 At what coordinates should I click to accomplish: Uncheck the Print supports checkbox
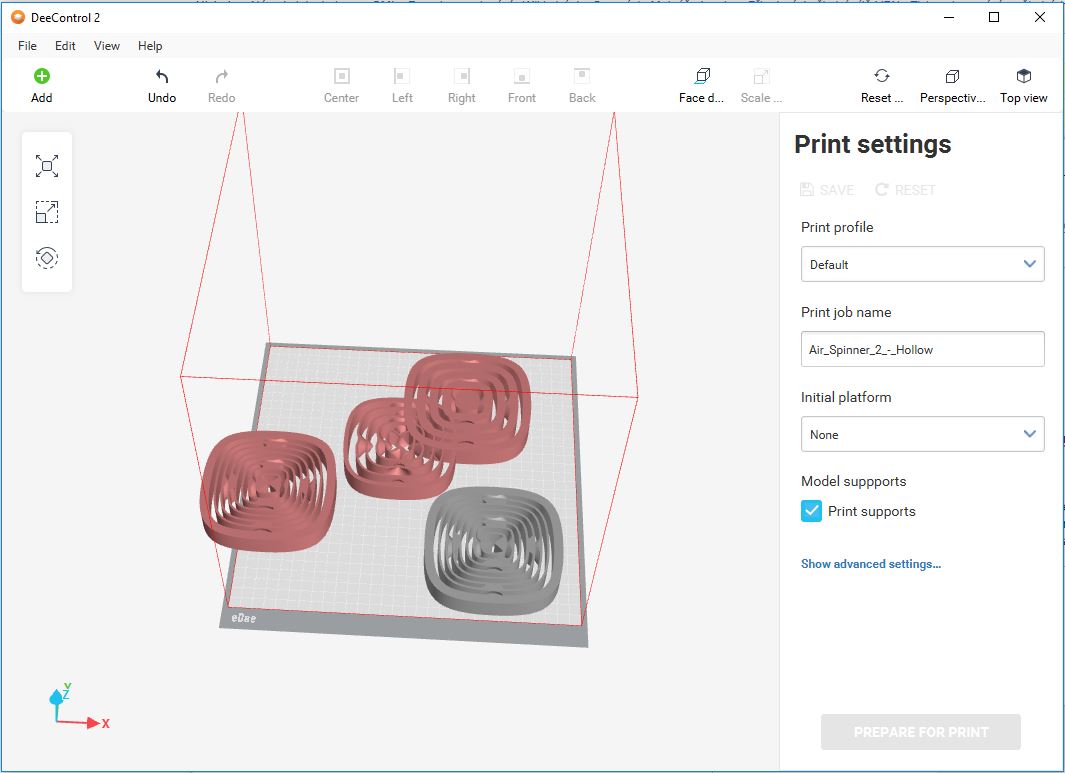812,511
